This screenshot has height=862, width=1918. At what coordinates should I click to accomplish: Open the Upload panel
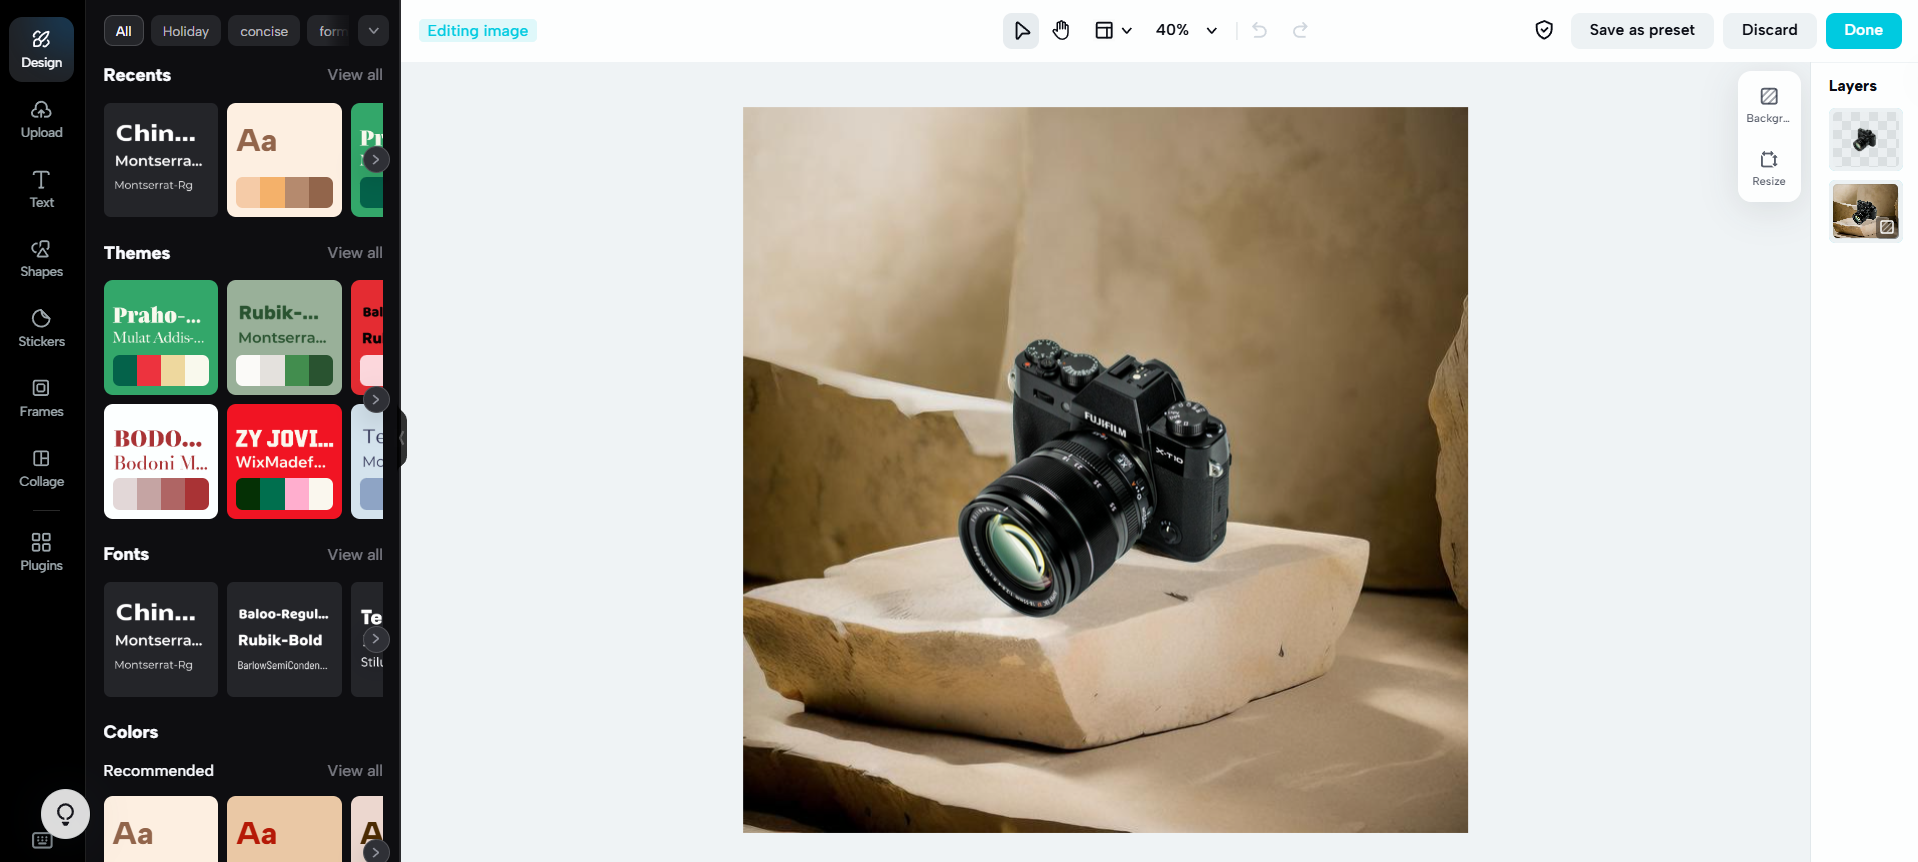41,119
